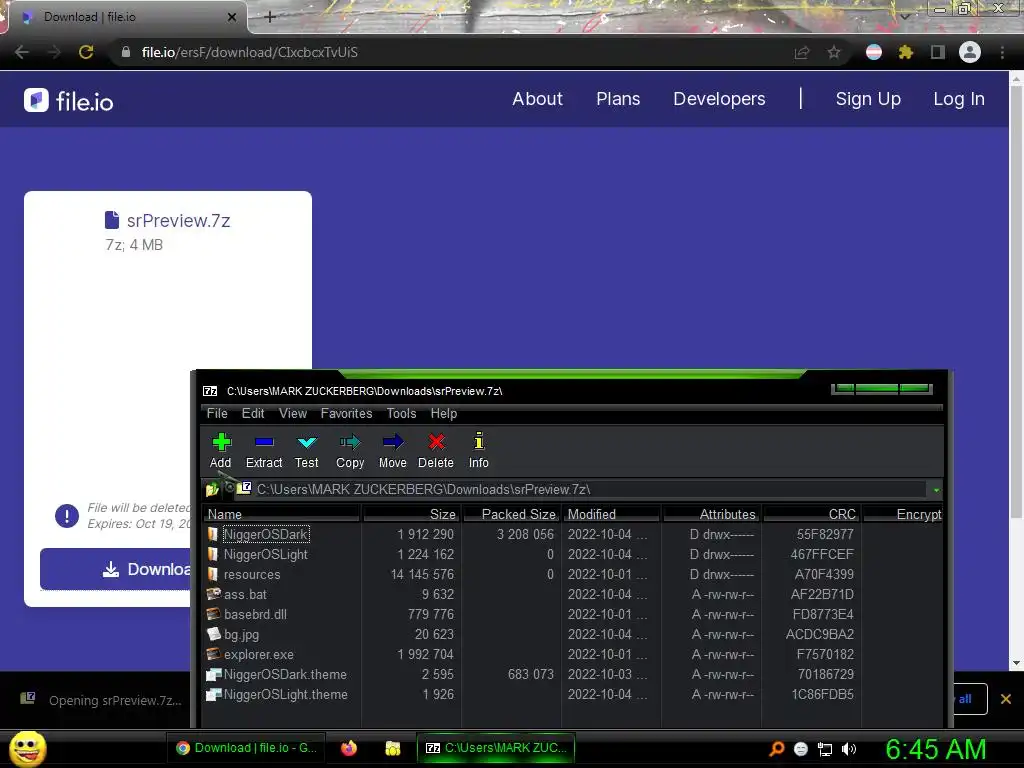The height and width of the screenshot is (768, 1024).
Task: Click the share page icon in address bar
Action: click(x=802, y=52)
